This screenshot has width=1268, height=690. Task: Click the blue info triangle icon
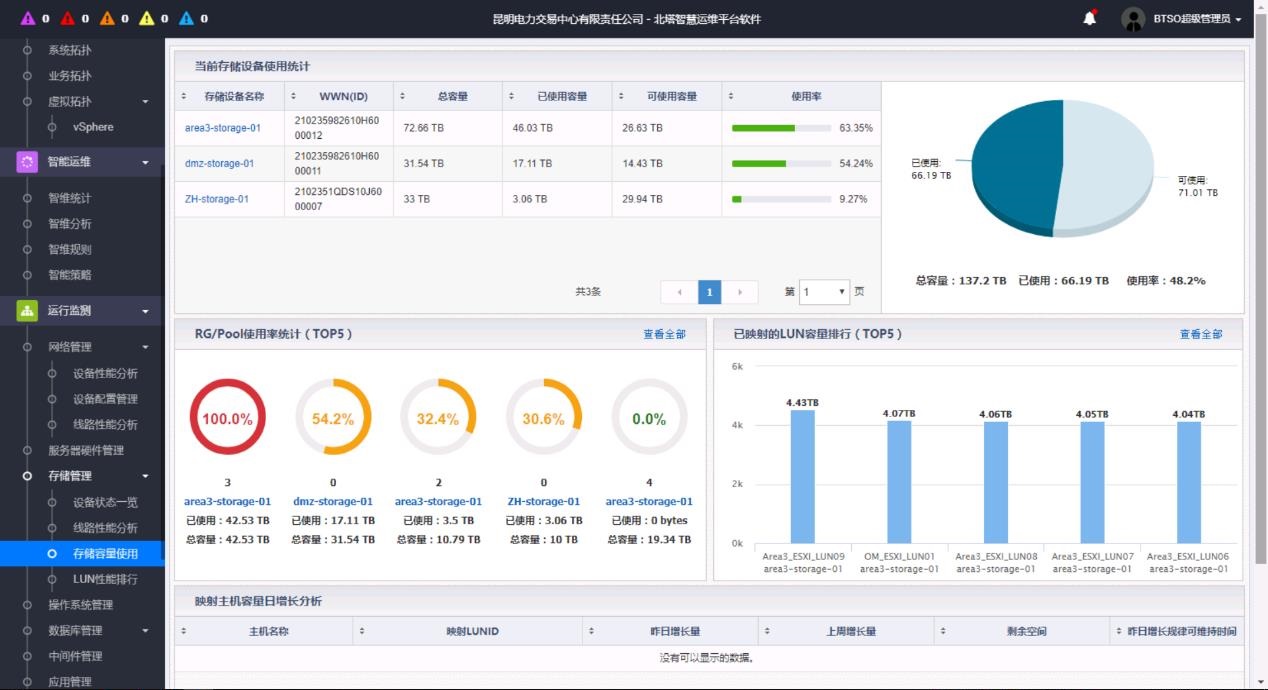tap(187, 18)
